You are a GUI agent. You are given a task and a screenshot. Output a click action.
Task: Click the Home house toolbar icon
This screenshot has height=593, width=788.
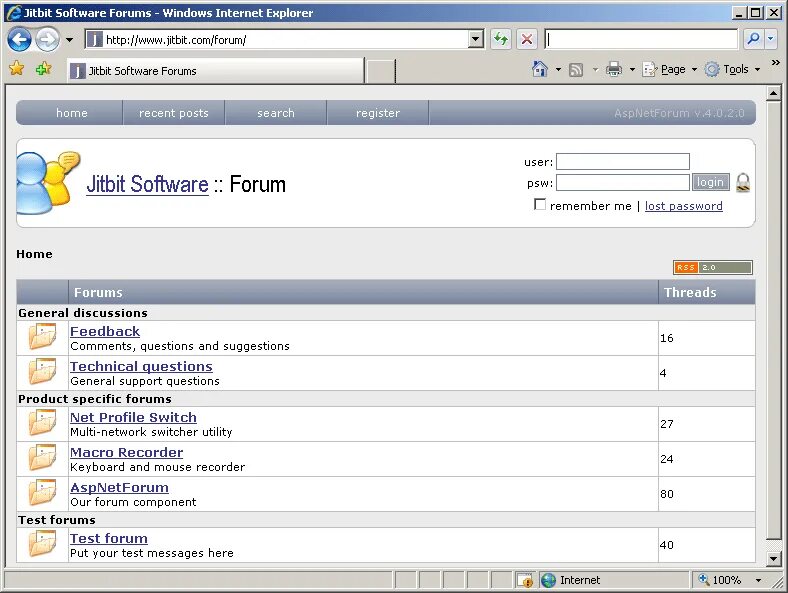(x=540, y=69)
